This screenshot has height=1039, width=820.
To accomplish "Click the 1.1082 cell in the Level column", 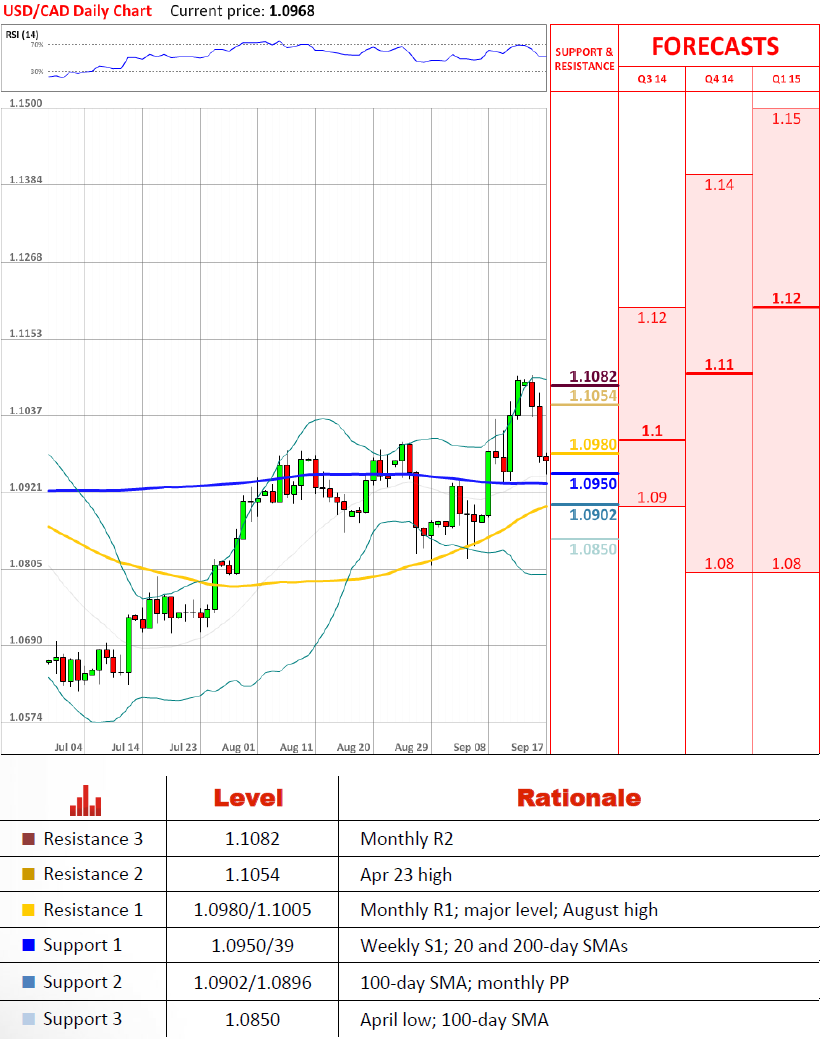I will pyautogui.click(x=252, y=839).
